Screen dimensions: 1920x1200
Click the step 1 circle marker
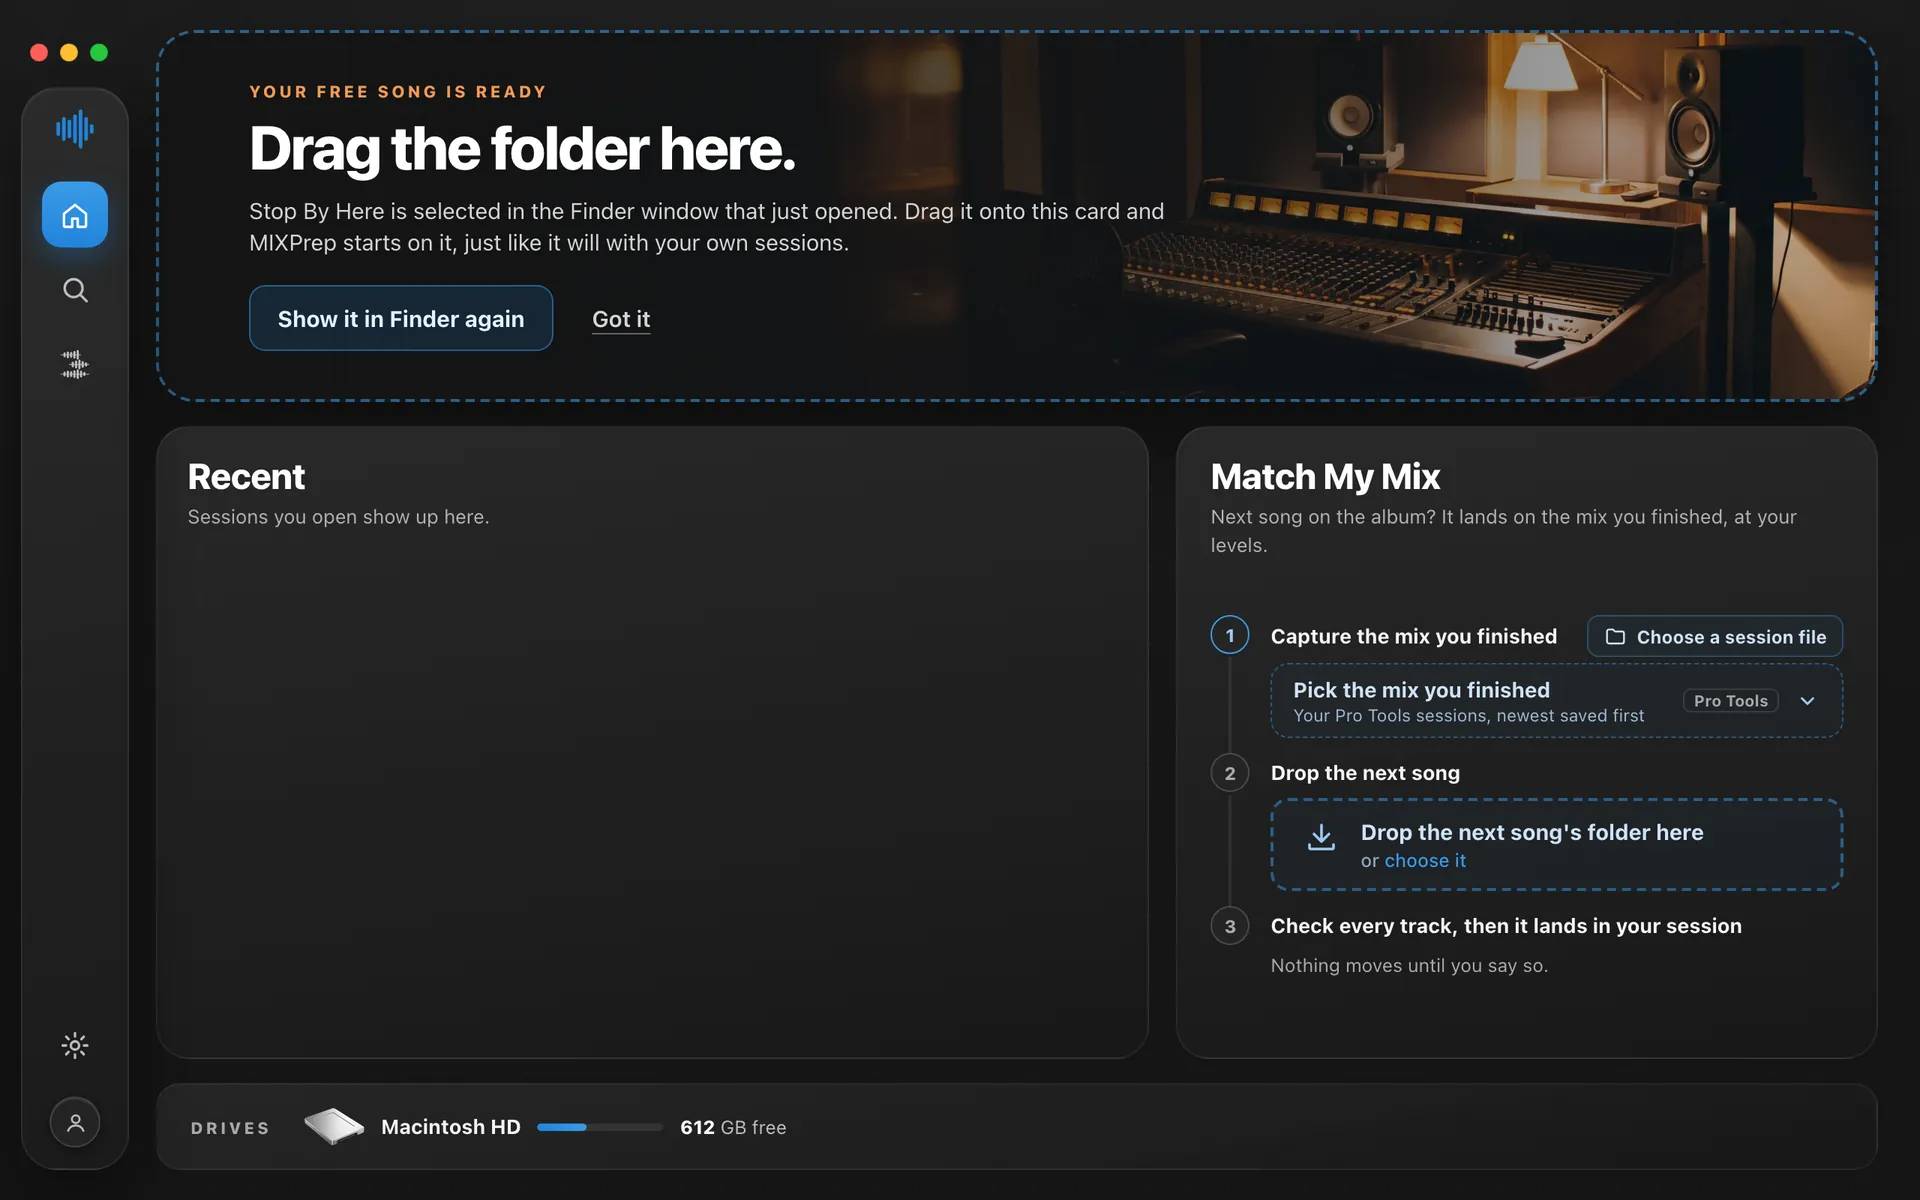pyautogui.click(x=1230, y=635)
